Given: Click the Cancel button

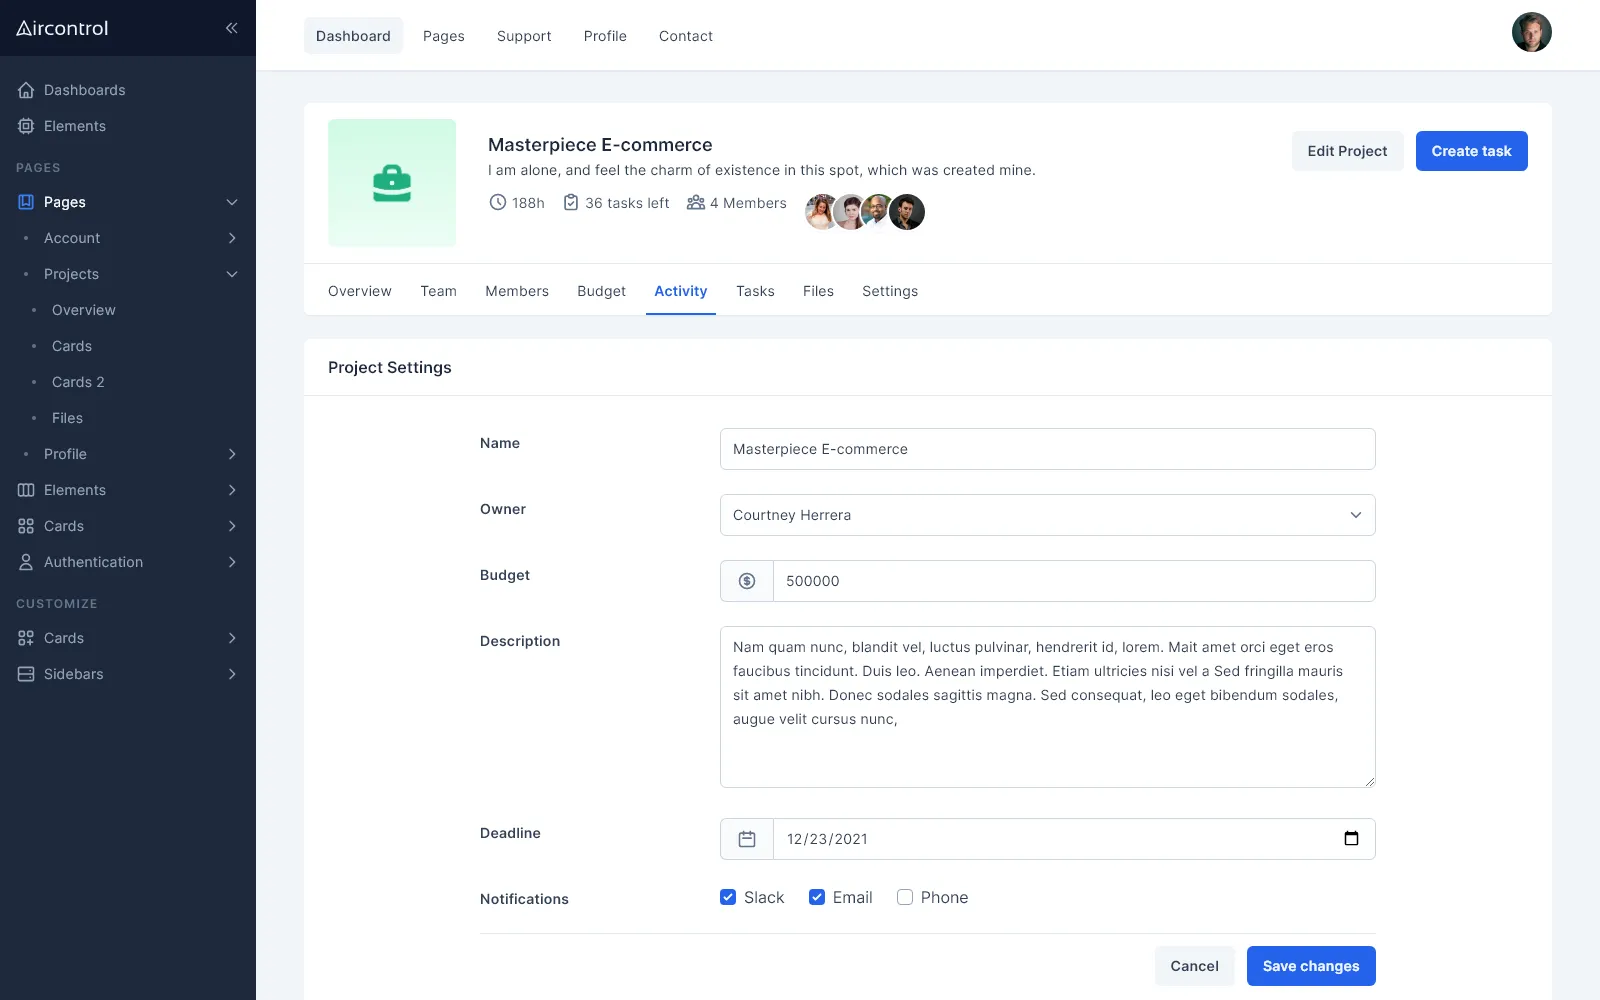Looking at the screenshot, I should 1194,966.
